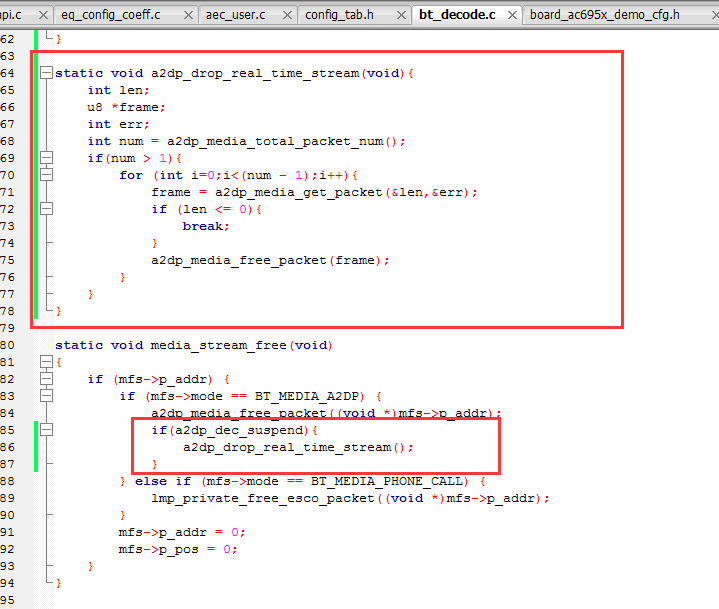Click on media_stream_free function name on line 80
The width and height of the screenshot is (719, 609).
pos(218,345)
